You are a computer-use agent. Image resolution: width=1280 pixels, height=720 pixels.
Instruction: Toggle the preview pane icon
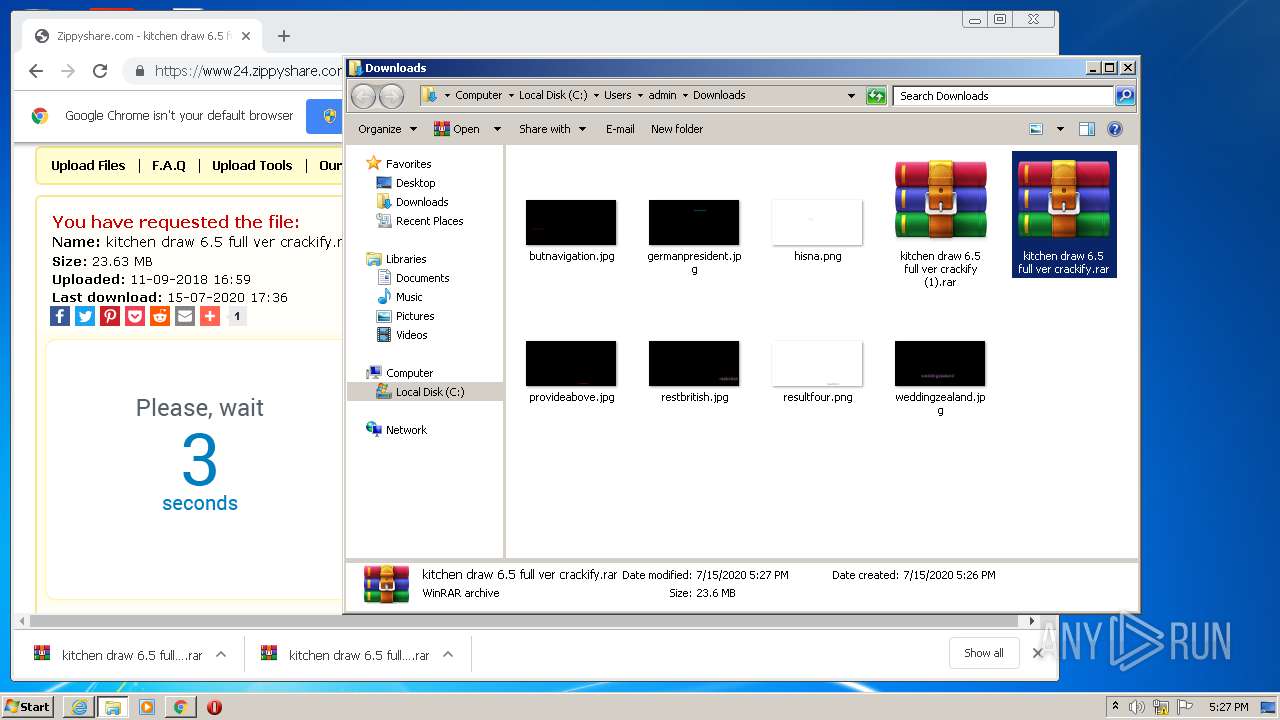pyautogui.click(x=1087, y=129)
